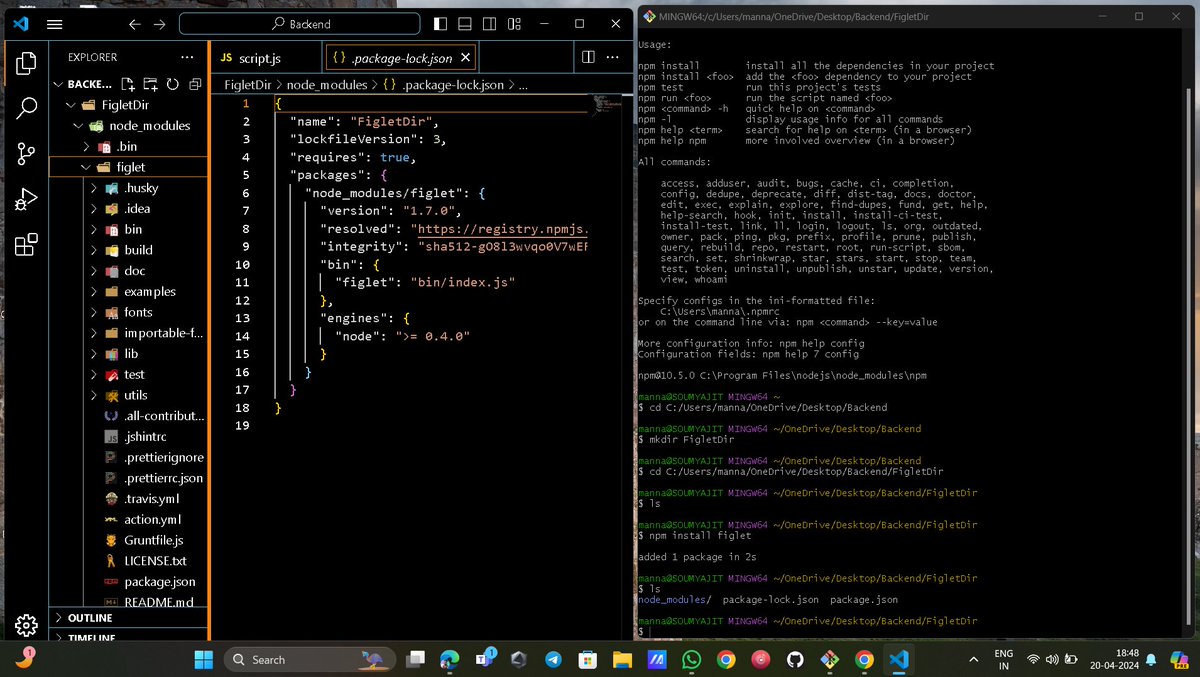Open the Manage gear at bottom of activity bar
1200x677 pixels.
[x=27, y=624]
